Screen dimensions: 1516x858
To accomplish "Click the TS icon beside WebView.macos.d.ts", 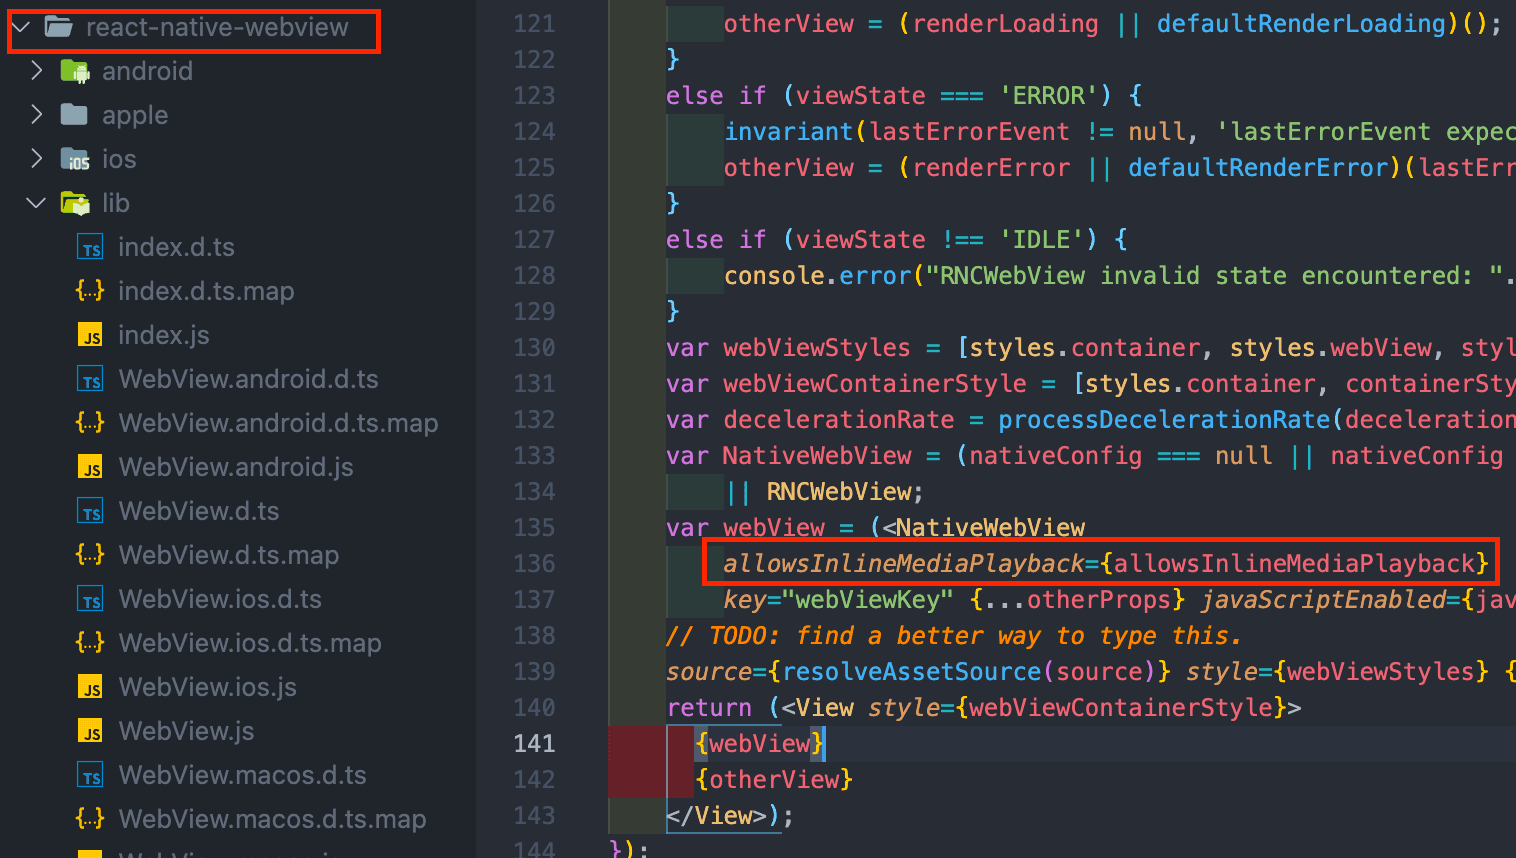I will pos(90,775).
